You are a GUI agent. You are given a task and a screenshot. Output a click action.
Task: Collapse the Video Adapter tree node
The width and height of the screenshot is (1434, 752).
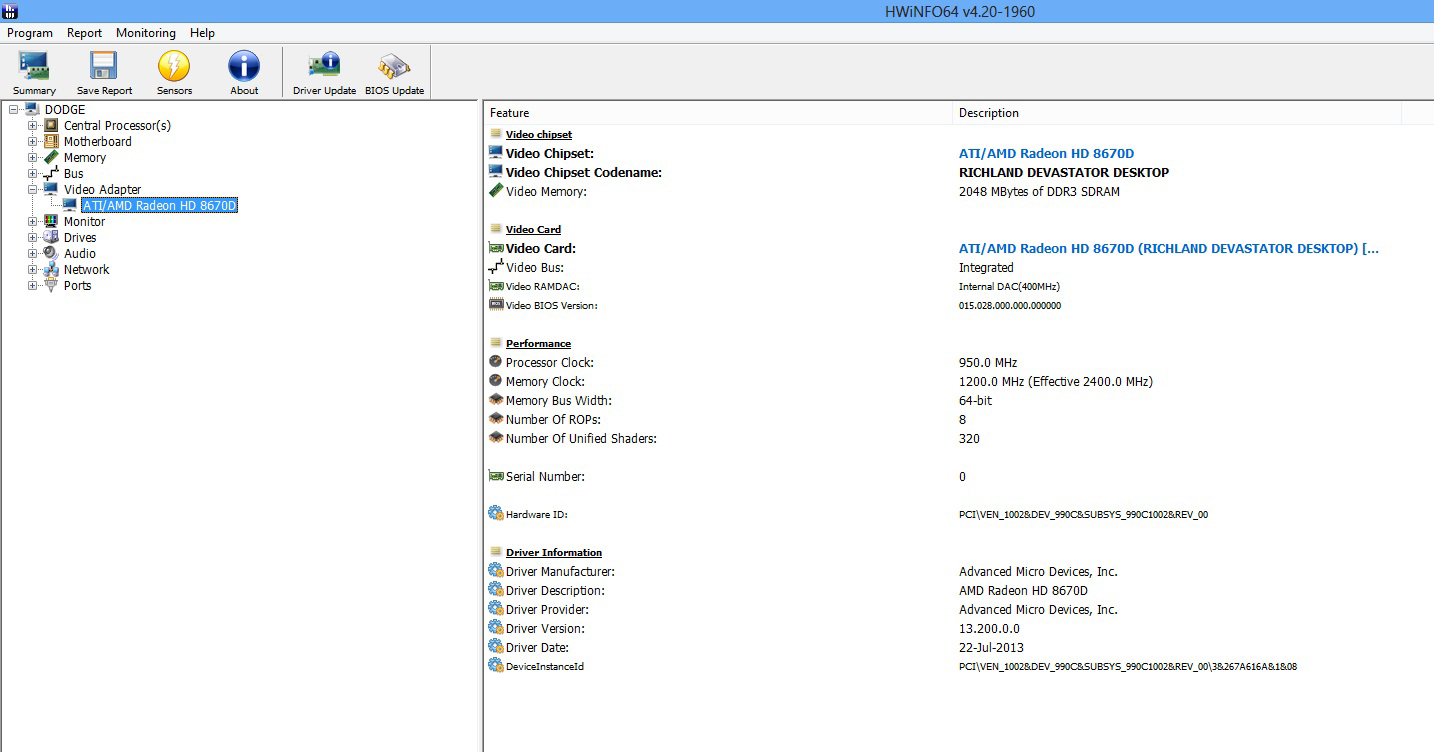[x=33, y=189]
